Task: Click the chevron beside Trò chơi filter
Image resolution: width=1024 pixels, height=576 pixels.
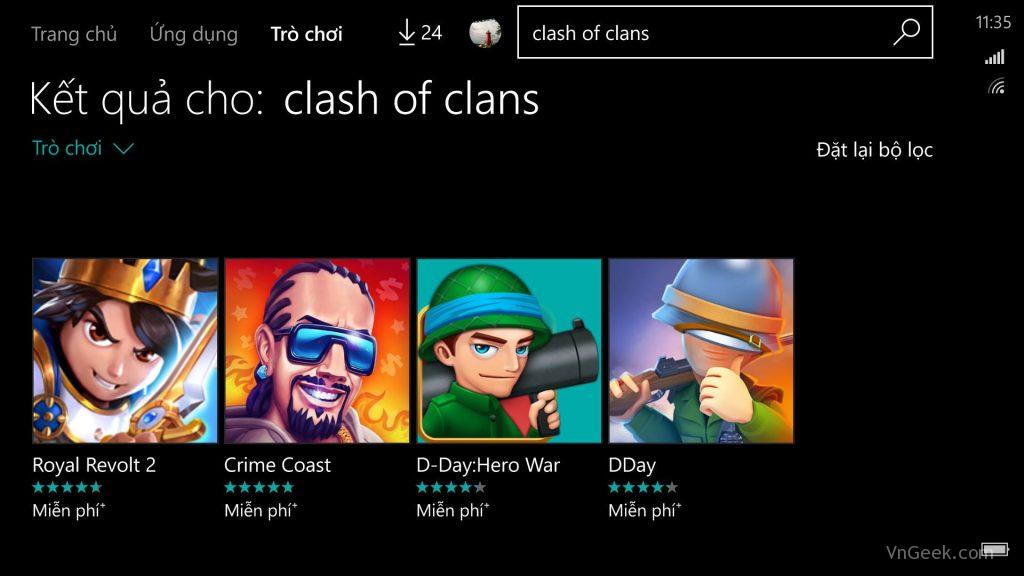Action: tap(123, 150)
